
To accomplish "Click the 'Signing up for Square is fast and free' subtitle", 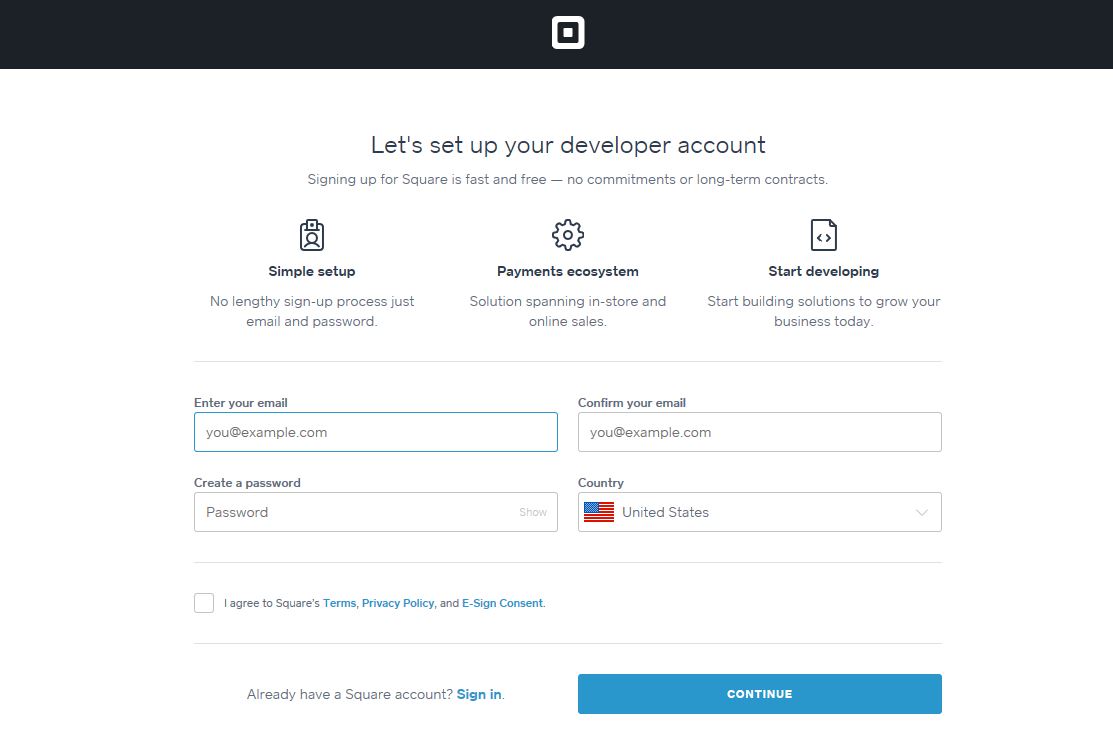I will [x=568, y=180].
